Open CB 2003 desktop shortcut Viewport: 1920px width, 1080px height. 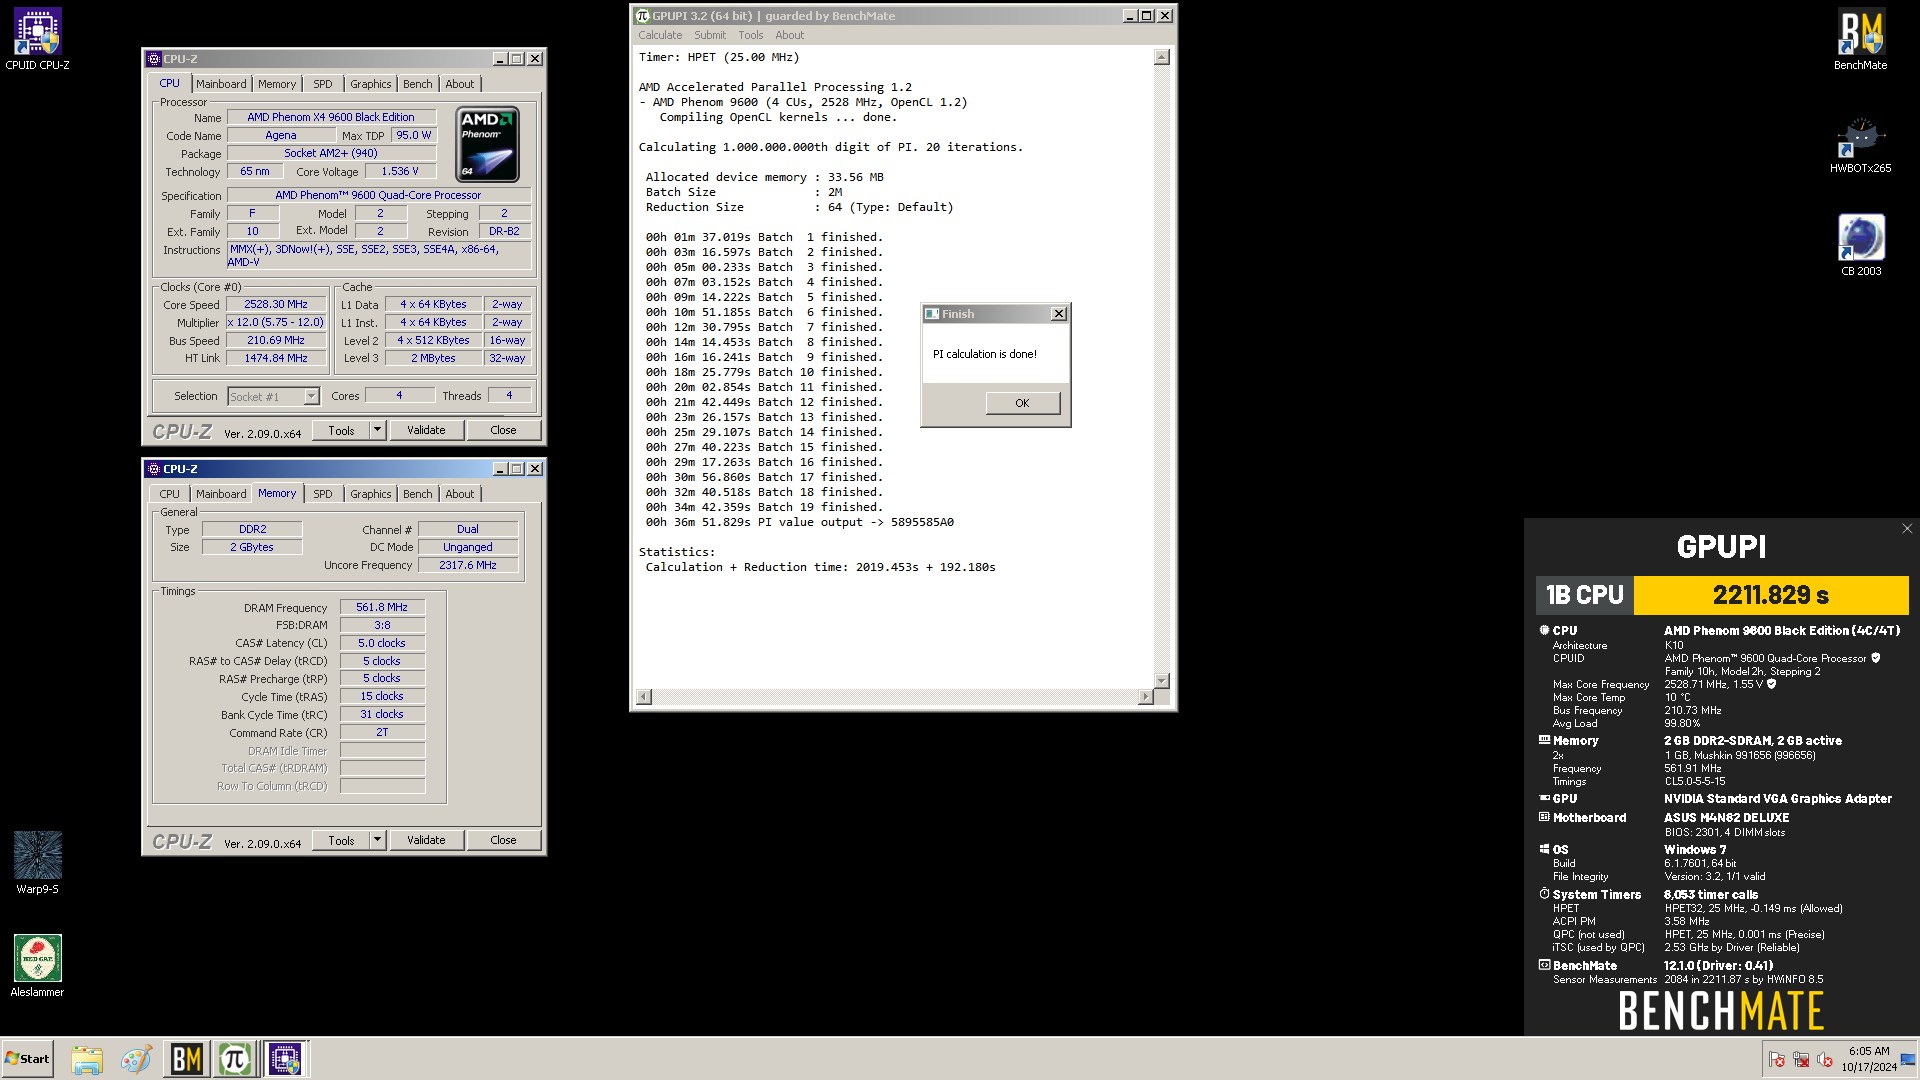coord(1861,245)
